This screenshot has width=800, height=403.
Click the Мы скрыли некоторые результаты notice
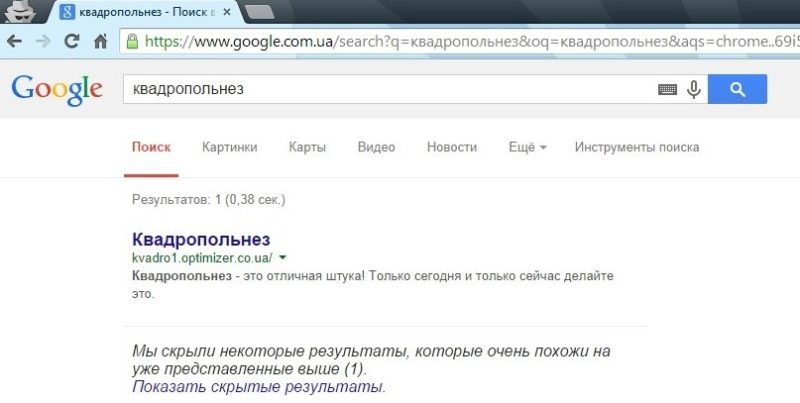point(371,360)
